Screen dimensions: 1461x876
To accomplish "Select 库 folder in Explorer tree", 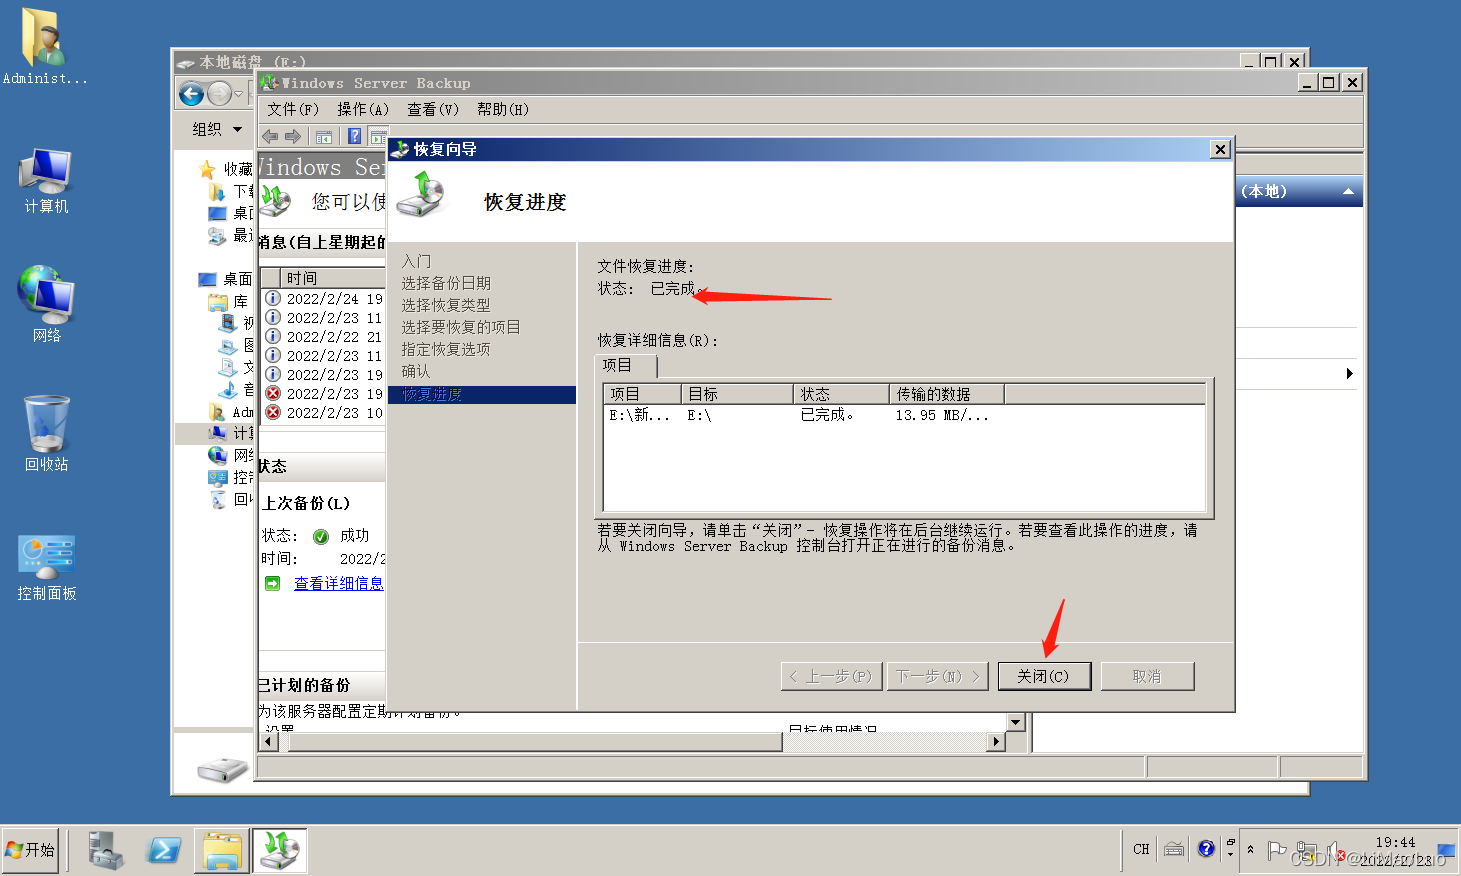I will 229,301.
